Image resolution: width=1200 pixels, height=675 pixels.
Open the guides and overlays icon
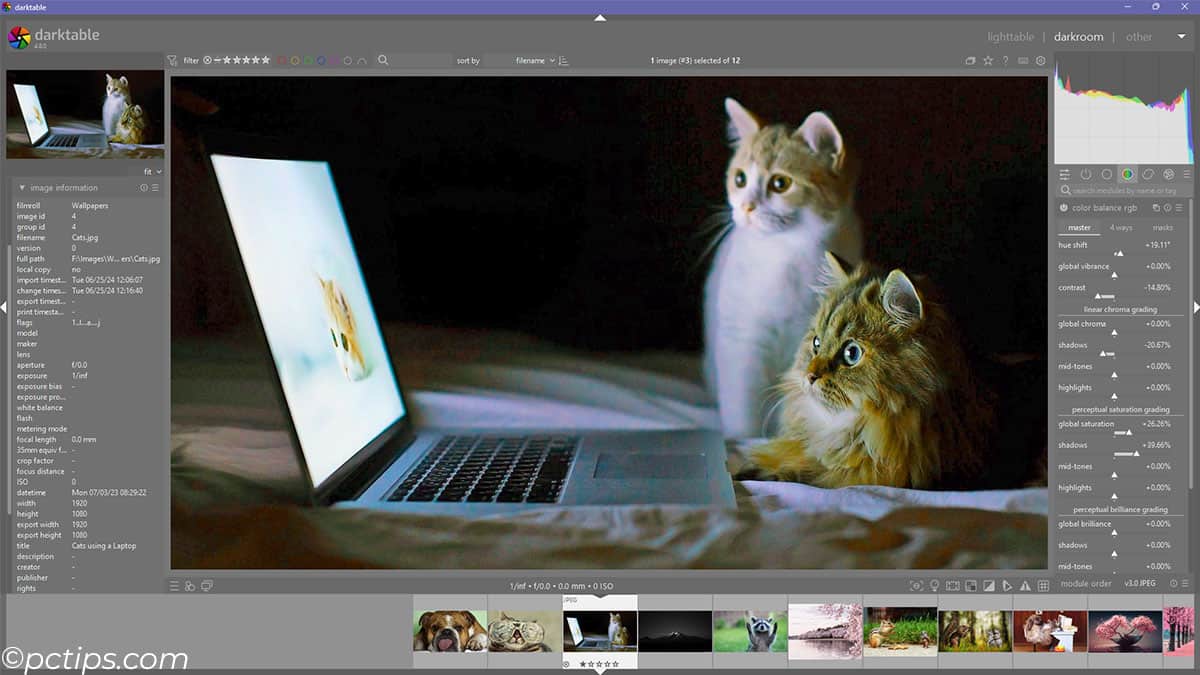click(1043, 586)
